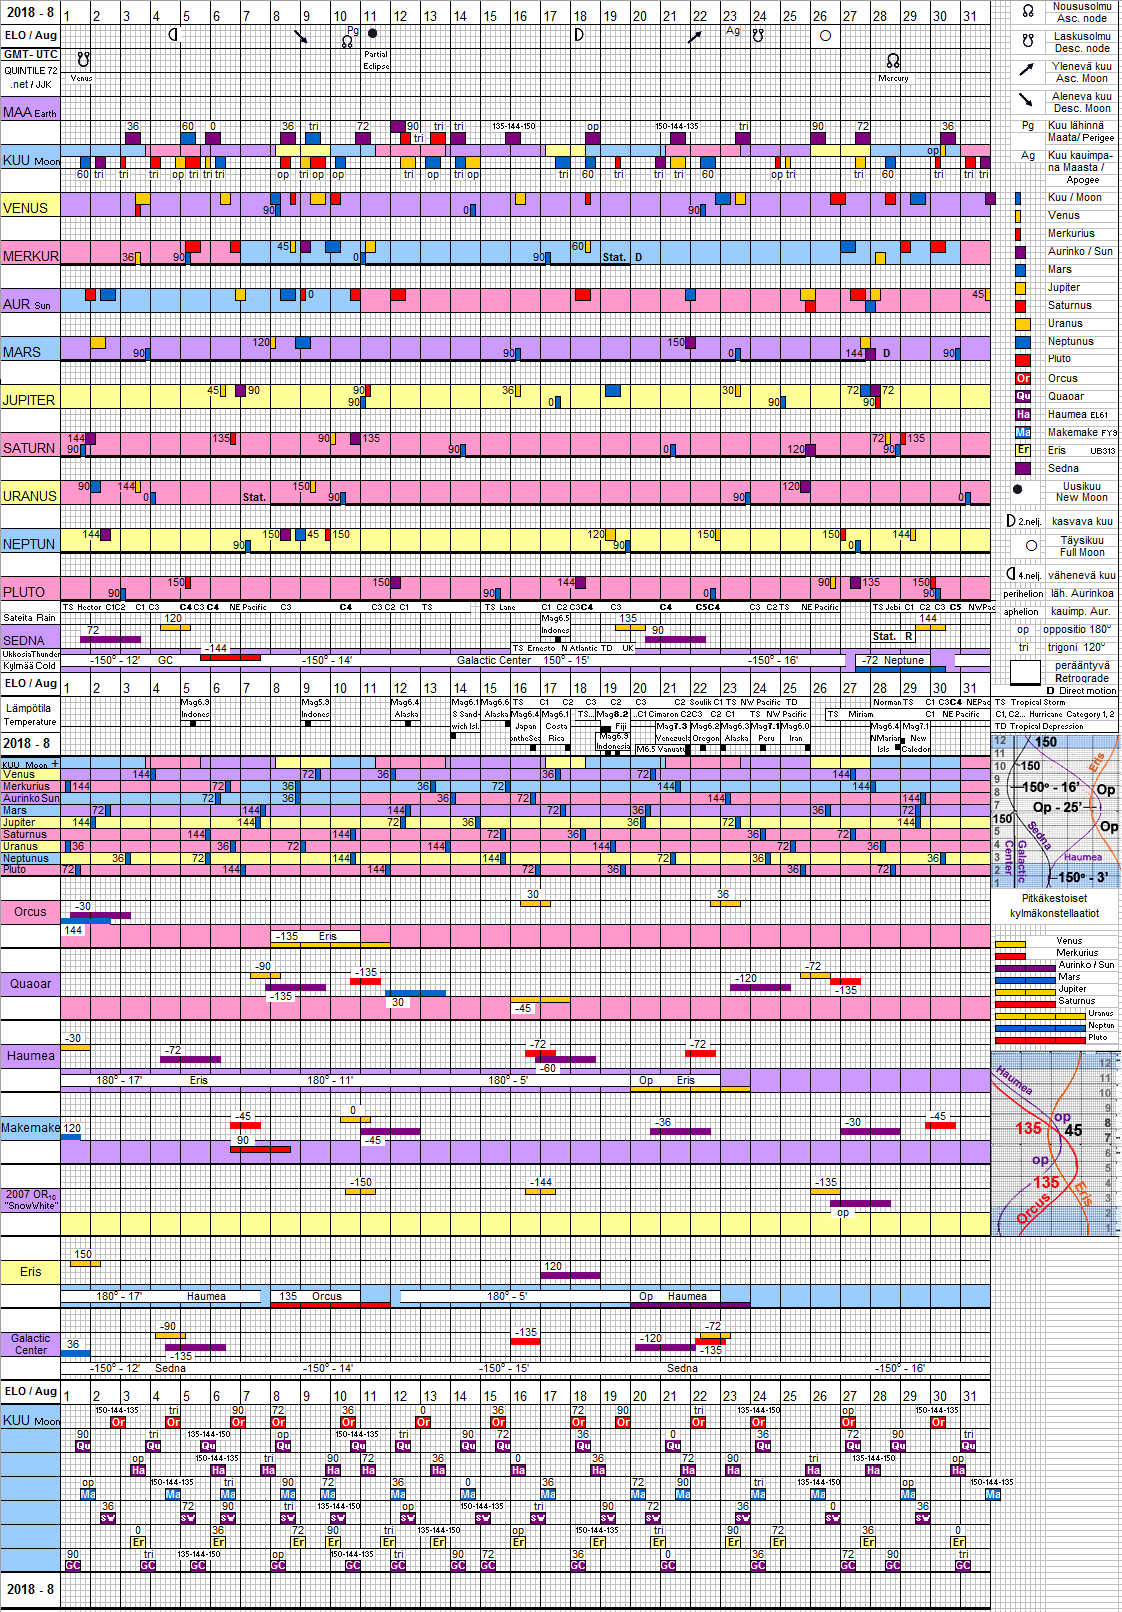This screenshot has height=1612, width=1122.
Task: Click the Quaoar row label
Action: (30, 984)
